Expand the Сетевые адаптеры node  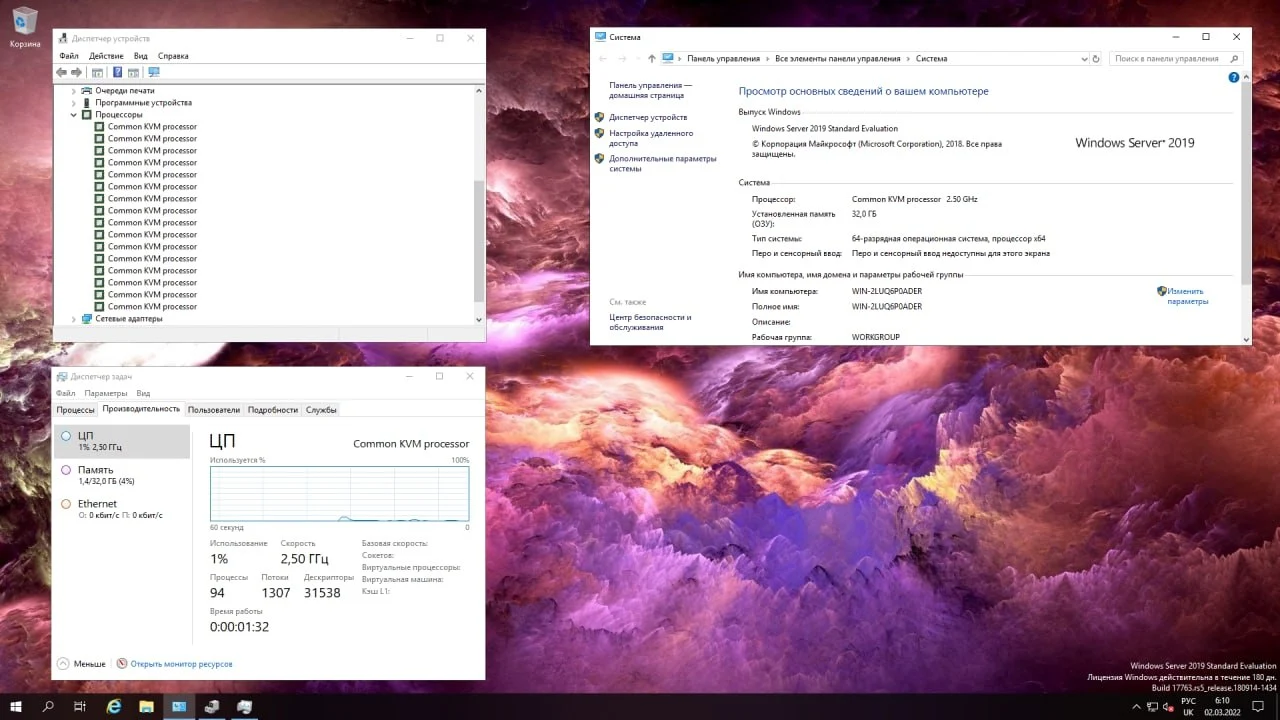tap(74, 318)
